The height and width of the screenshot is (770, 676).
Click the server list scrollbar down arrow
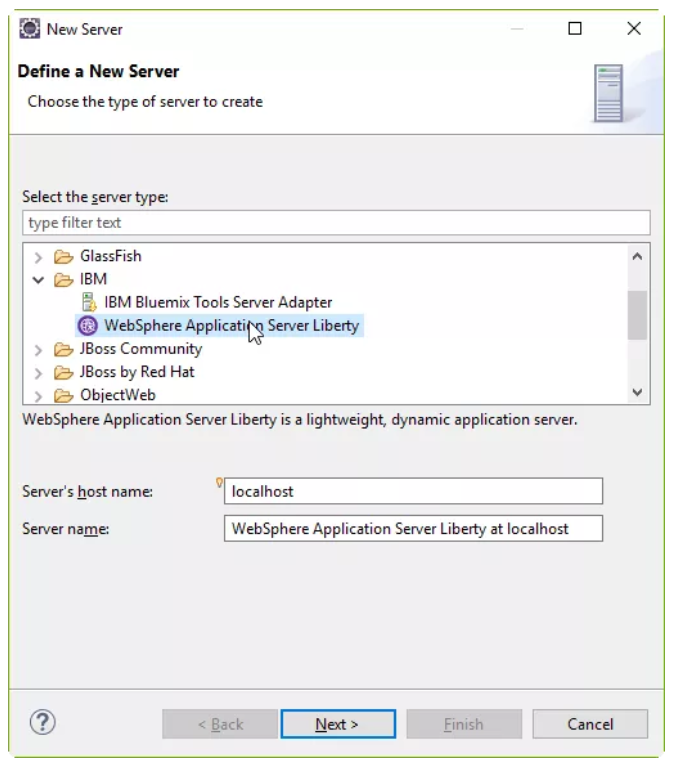pos(638,394)
